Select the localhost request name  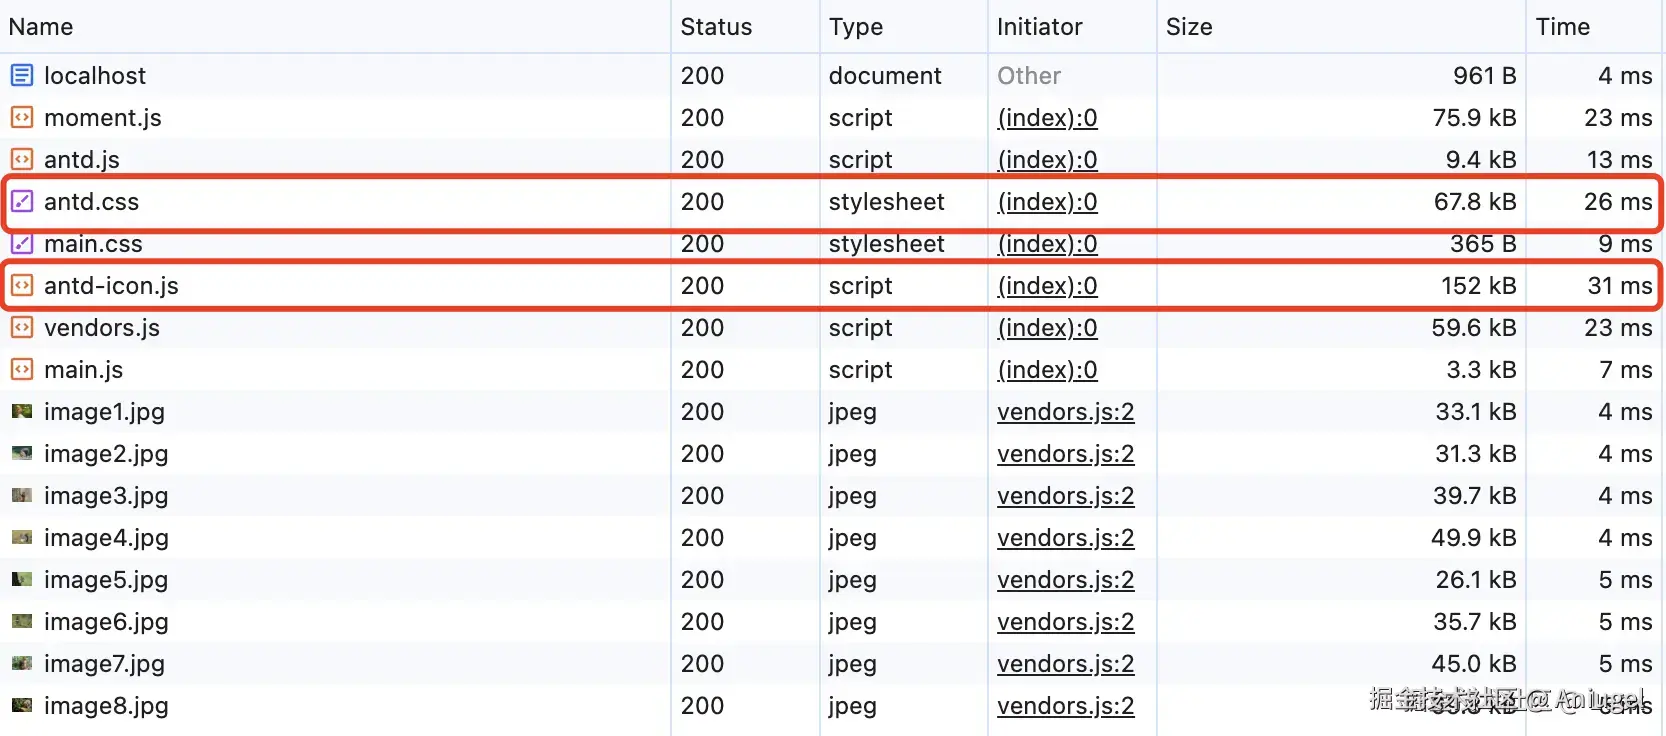click(x=95, y=76)
